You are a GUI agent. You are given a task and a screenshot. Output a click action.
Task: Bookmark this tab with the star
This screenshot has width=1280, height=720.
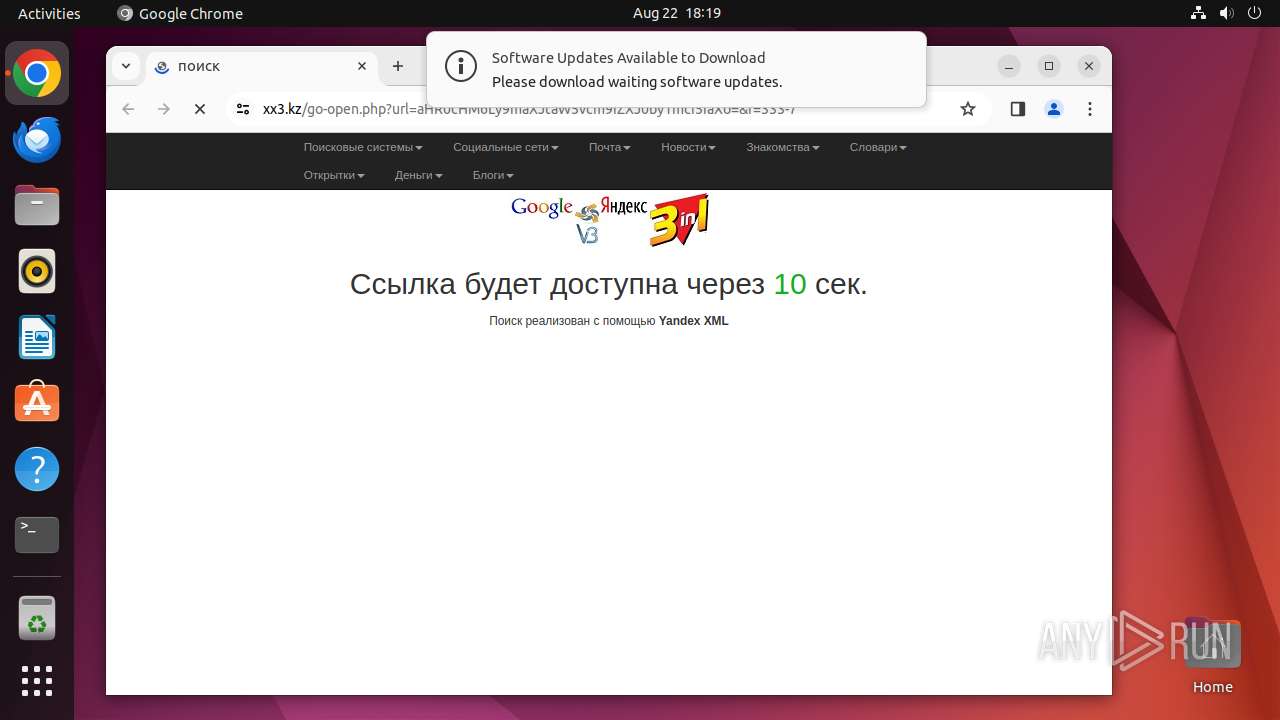(968, 109)
